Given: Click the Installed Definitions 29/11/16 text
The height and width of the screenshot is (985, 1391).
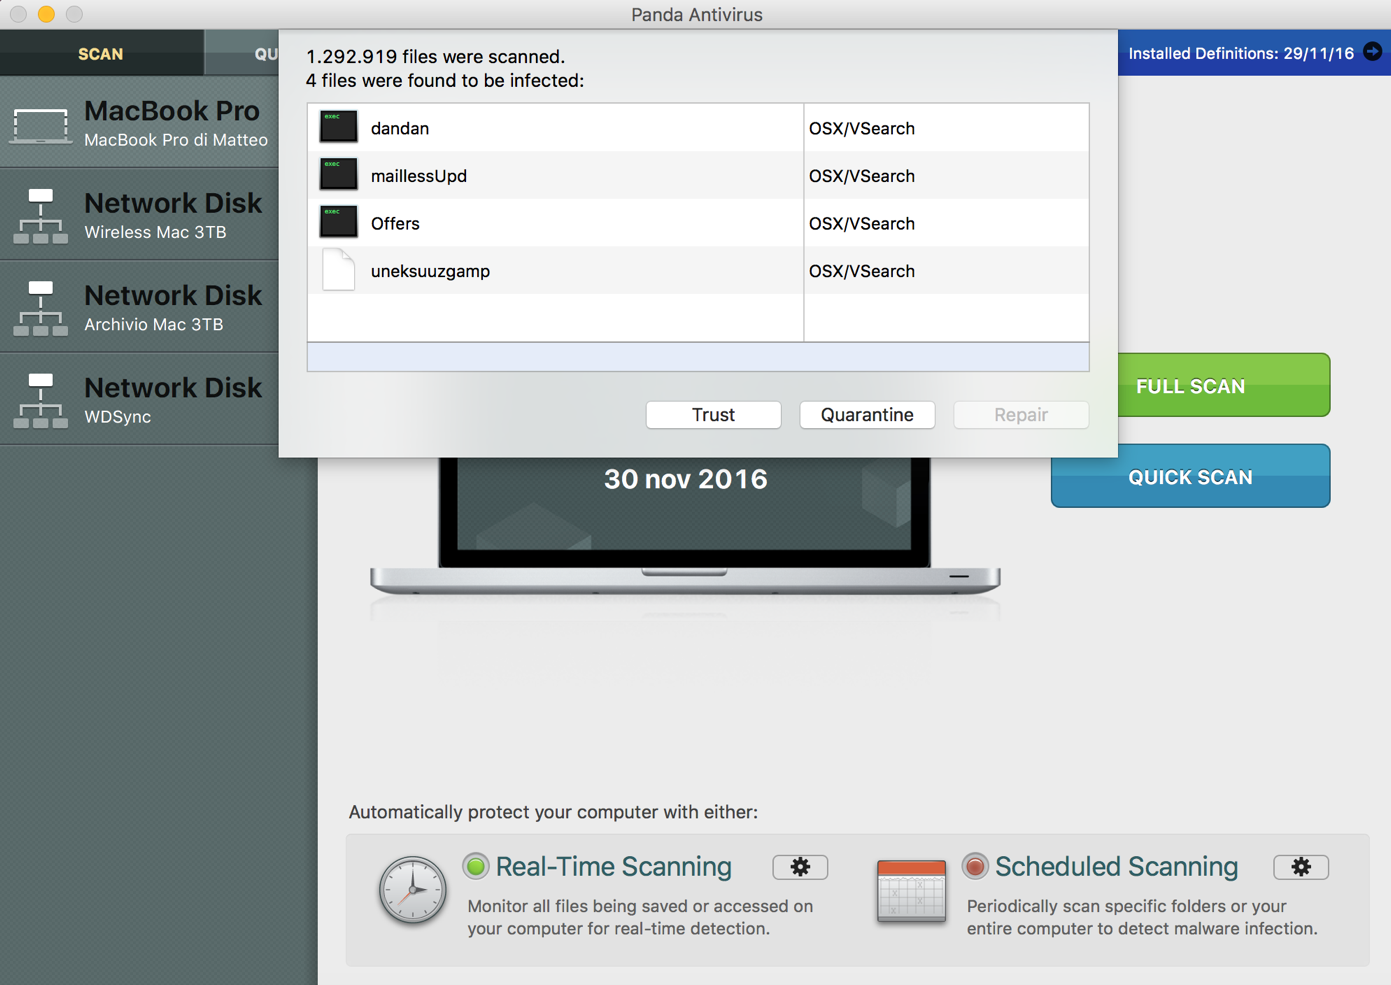Looking at the screenshot, I should tap(1241, 53).
